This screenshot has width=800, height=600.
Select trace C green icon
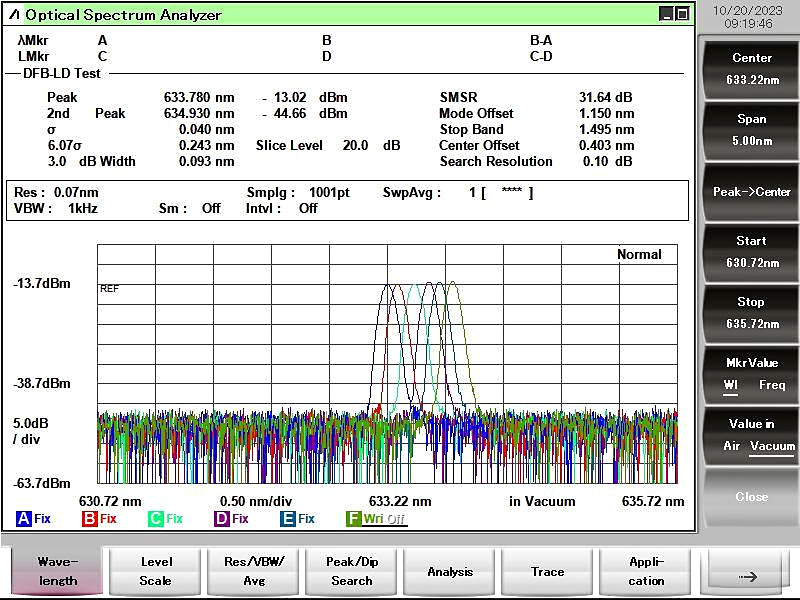(155, 519)
